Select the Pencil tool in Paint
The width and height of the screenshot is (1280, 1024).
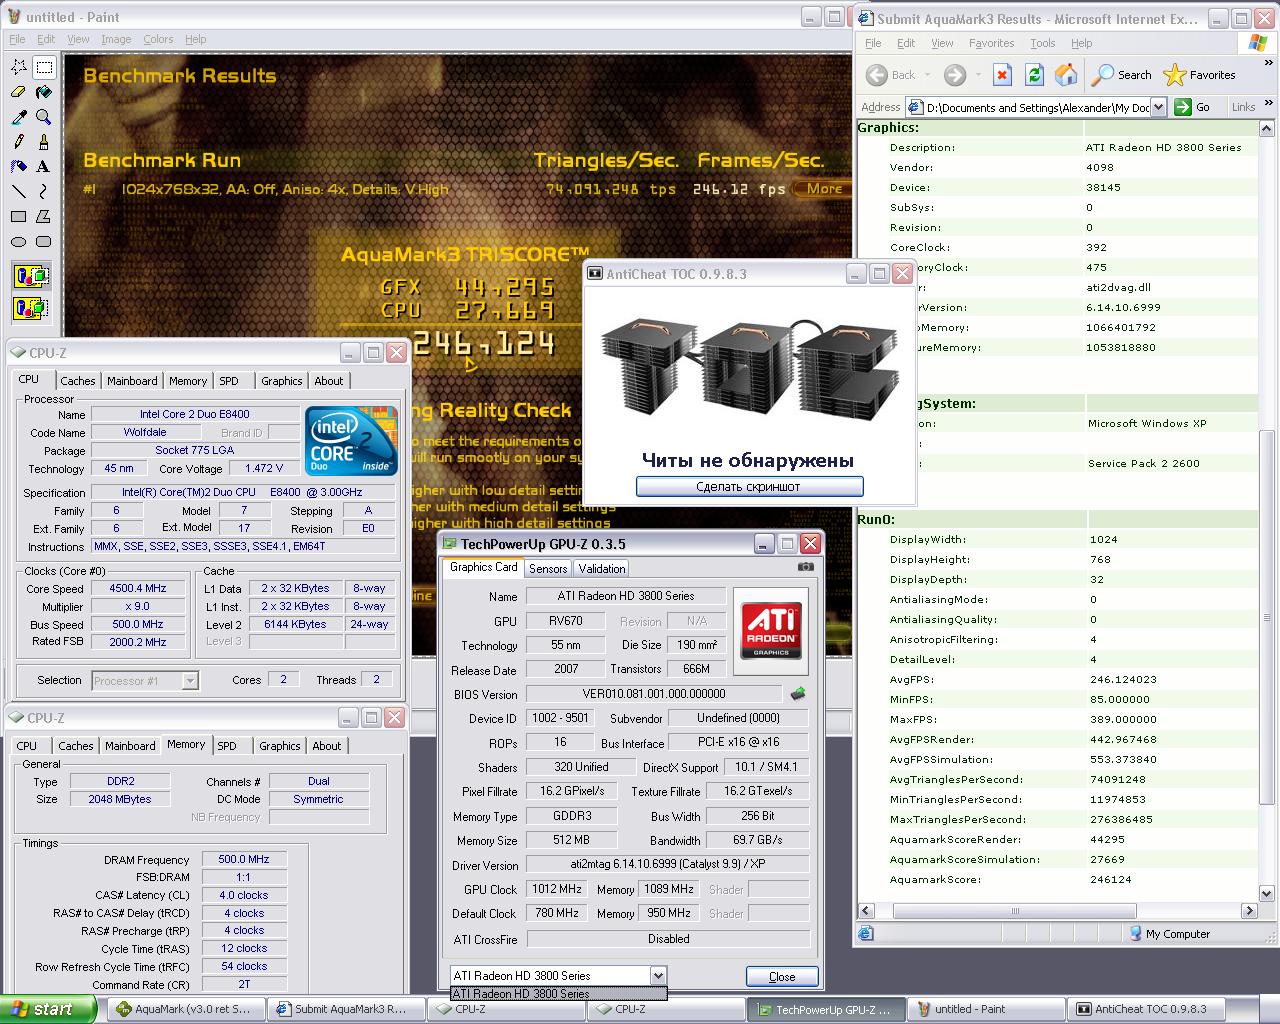click(19, 142)
